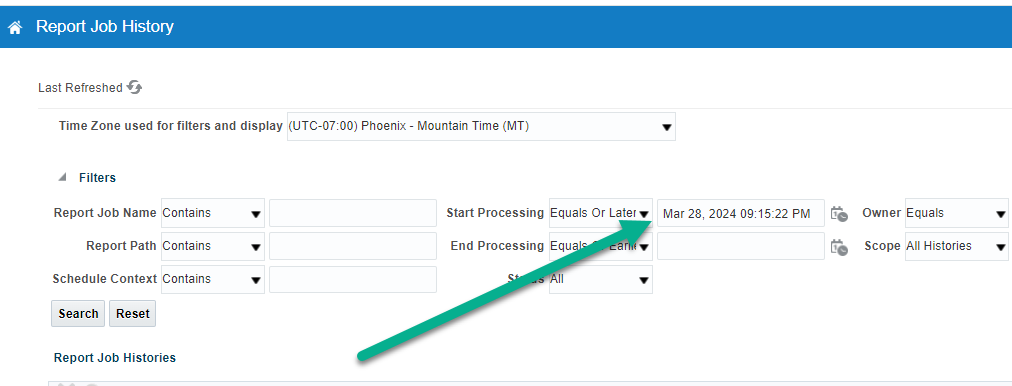Image resolution: width=1012 pixels, height=386 pixels.
Task: Click the Reset button
Action: tap(132, 314)
